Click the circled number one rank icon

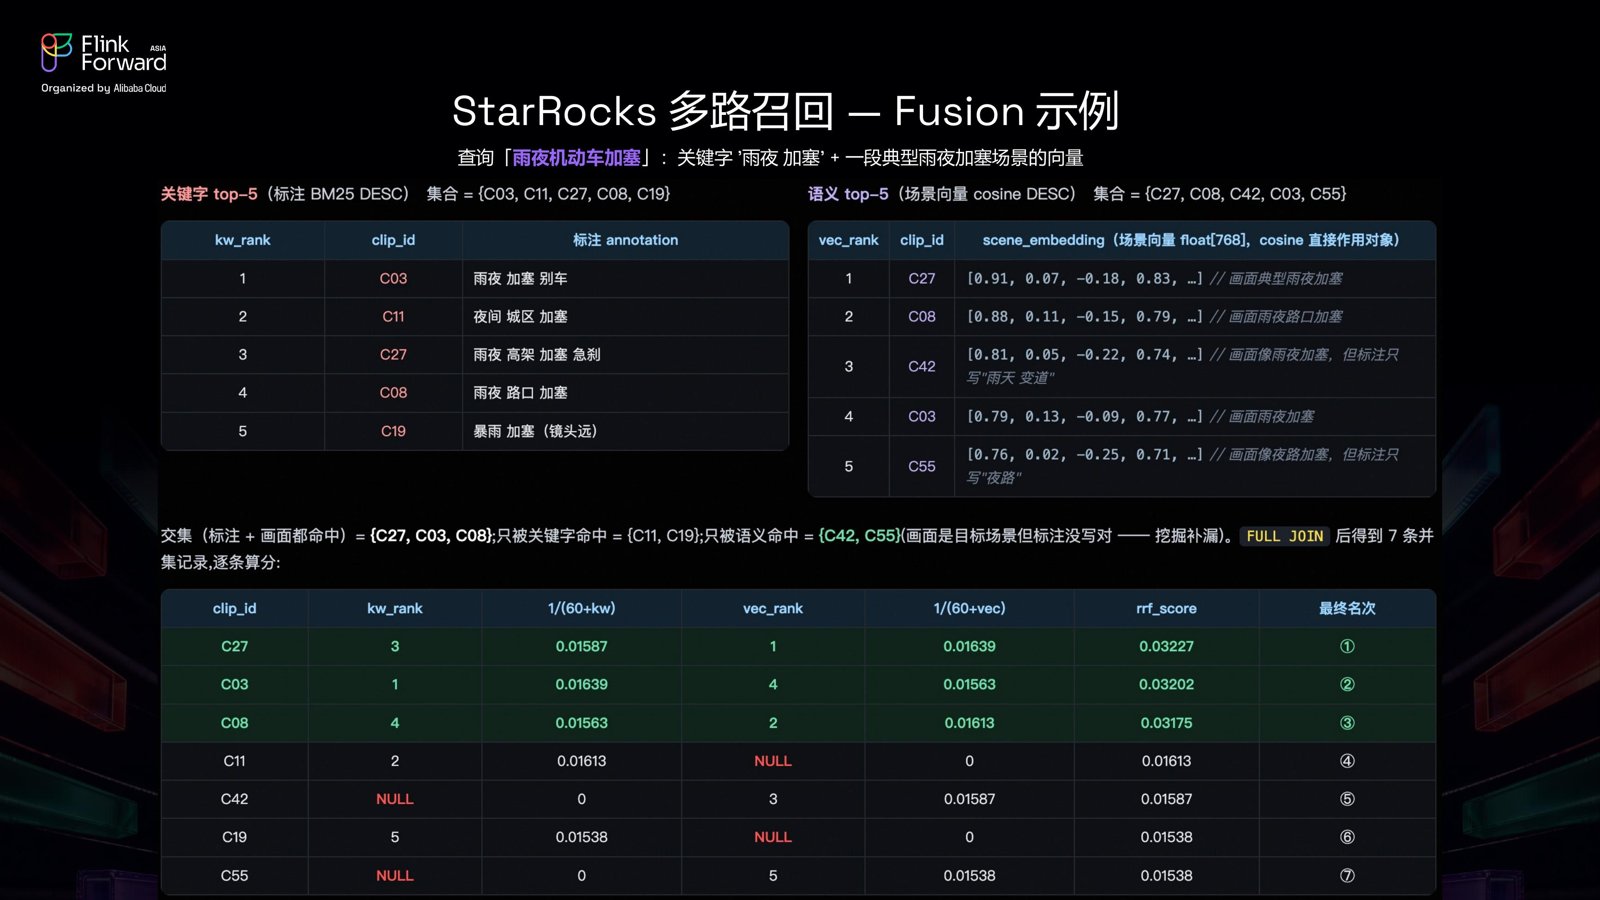(x=1347, y=646)
